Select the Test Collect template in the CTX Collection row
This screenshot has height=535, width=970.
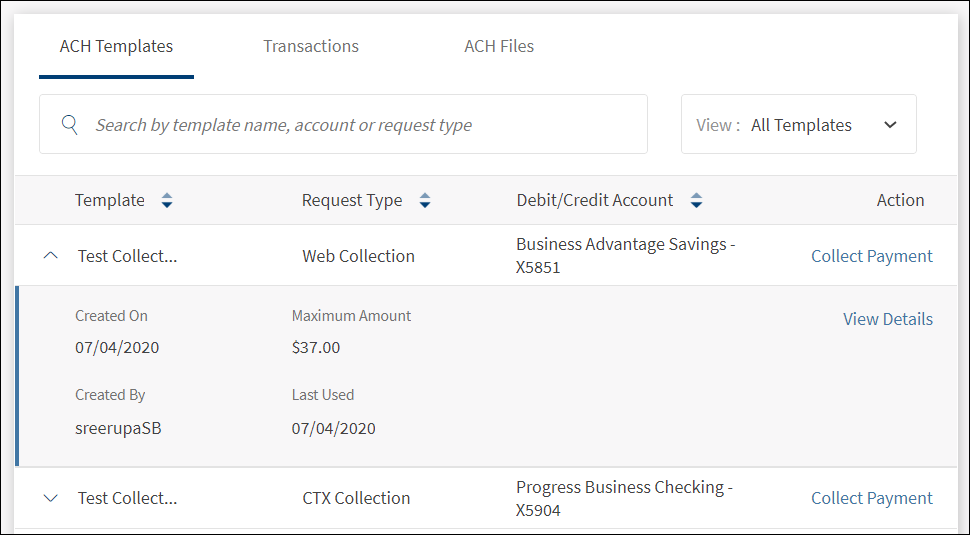pos(127,498)
